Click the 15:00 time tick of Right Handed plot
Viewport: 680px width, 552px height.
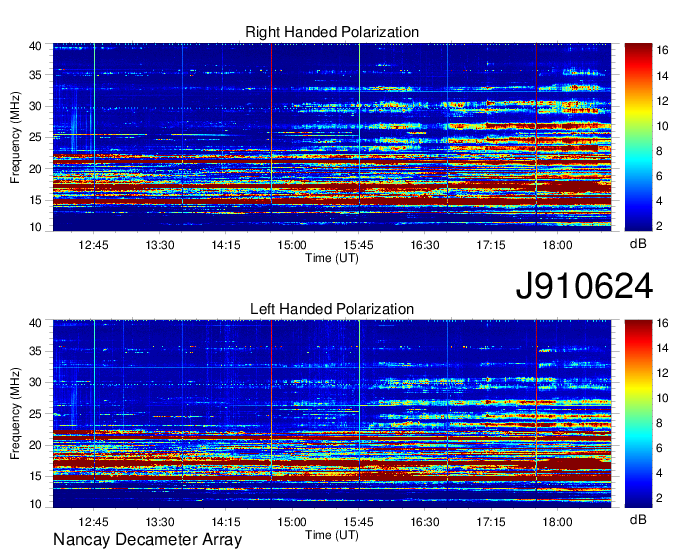coord(292,245)
